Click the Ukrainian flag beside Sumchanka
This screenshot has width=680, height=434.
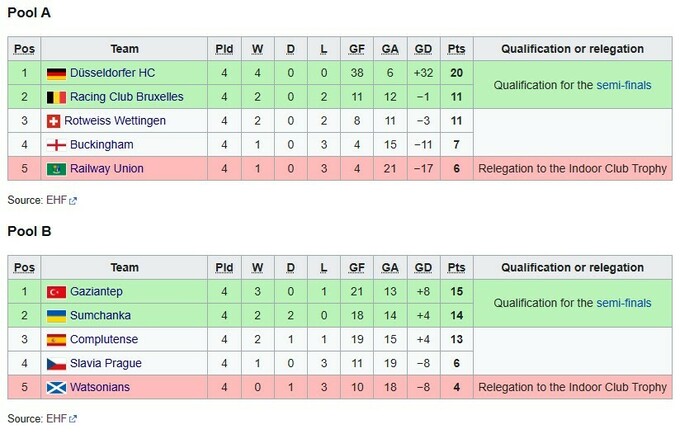tap(56, 316)
